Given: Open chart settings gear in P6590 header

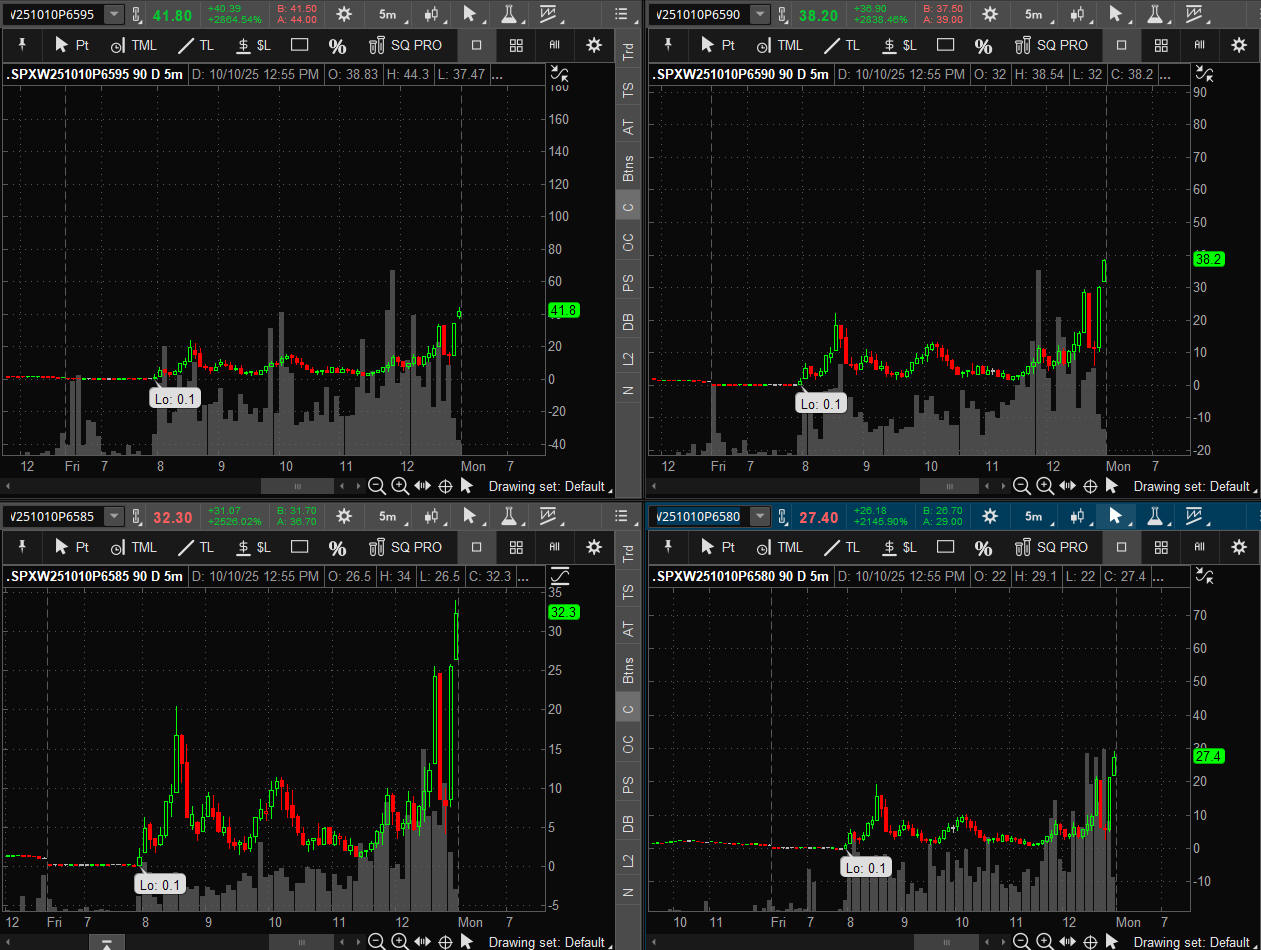Looking at the screenshot, I should click(990, 14).
